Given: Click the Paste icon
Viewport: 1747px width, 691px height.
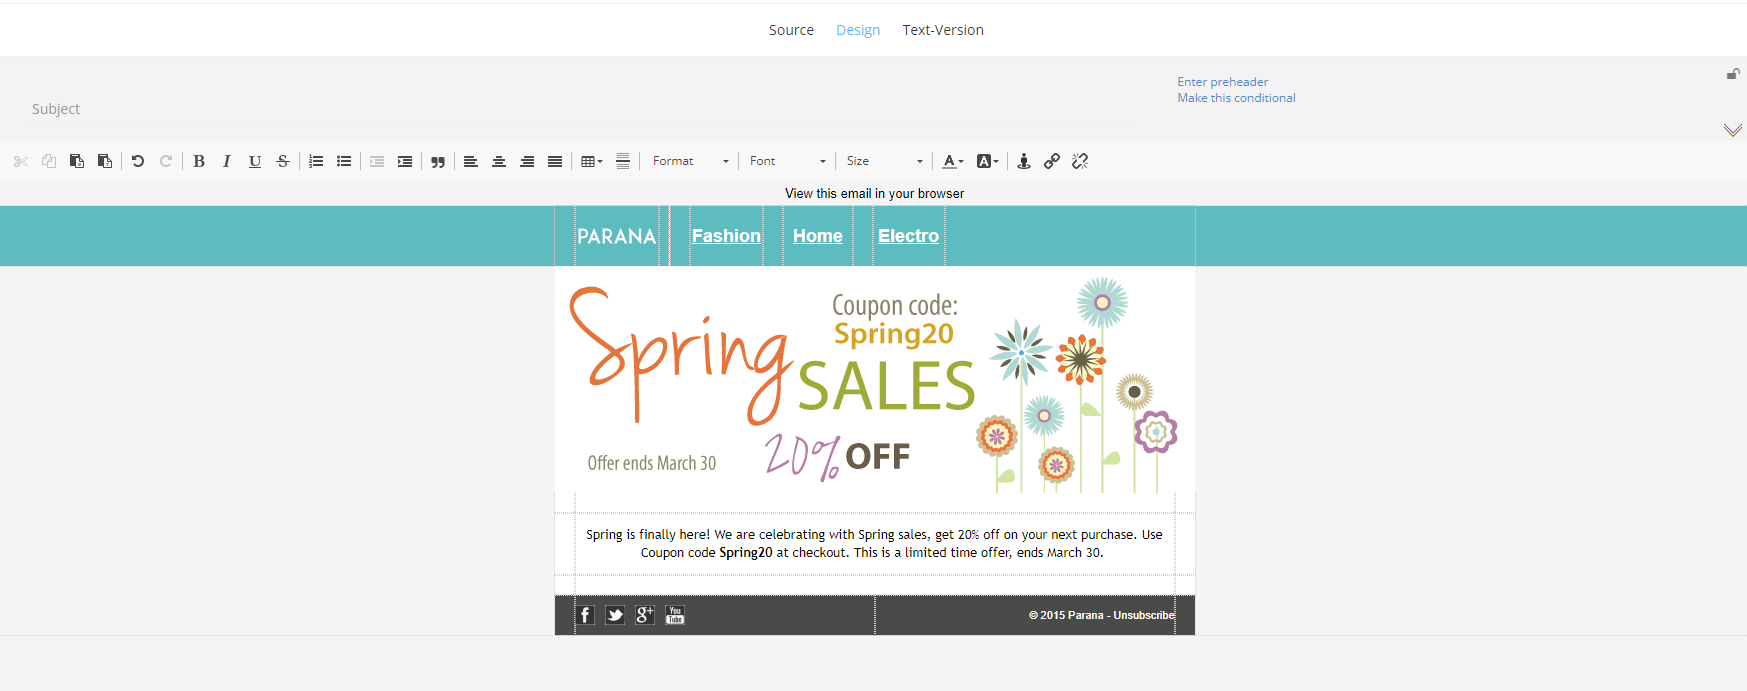Looking at the screenshot, I should click(77, 161).
